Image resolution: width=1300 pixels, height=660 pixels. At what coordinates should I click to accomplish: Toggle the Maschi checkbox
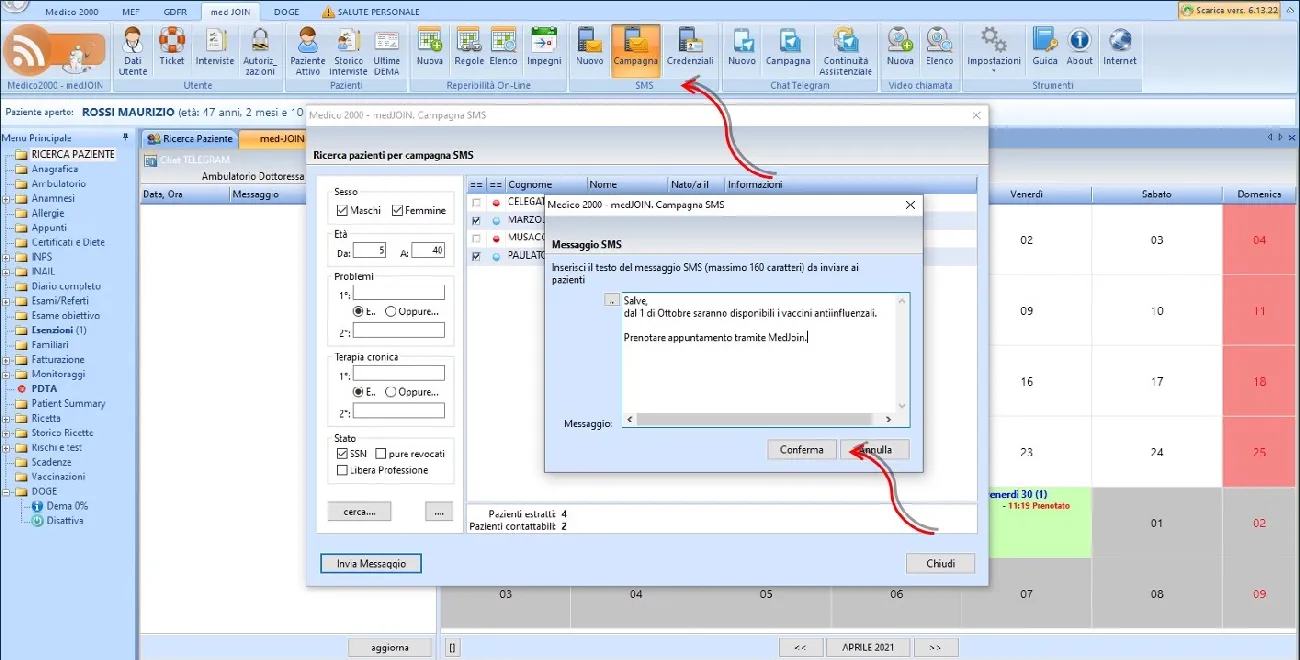343,210
